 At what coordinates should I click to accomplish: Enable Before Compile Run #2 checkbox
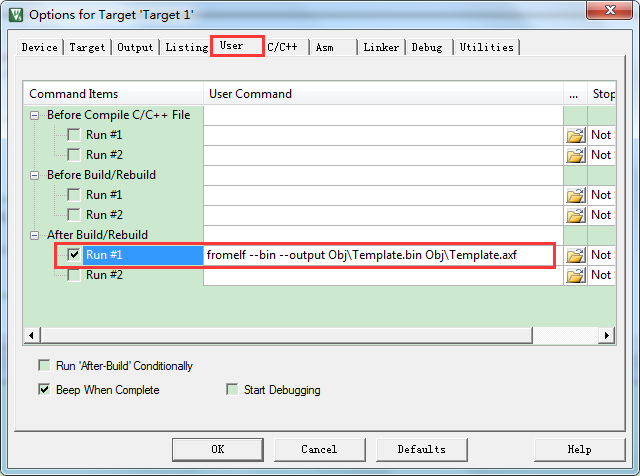74,155
